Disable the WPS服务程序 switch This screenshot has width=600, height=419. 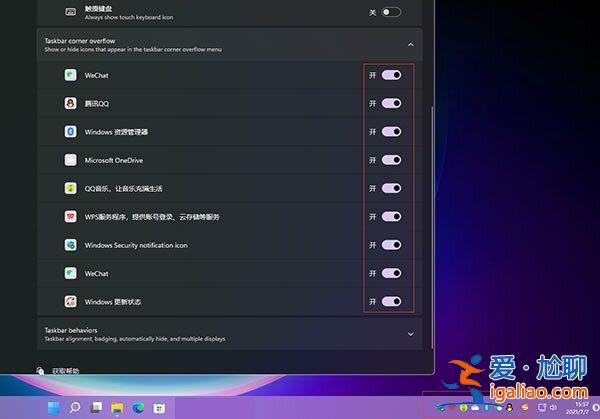391,217
